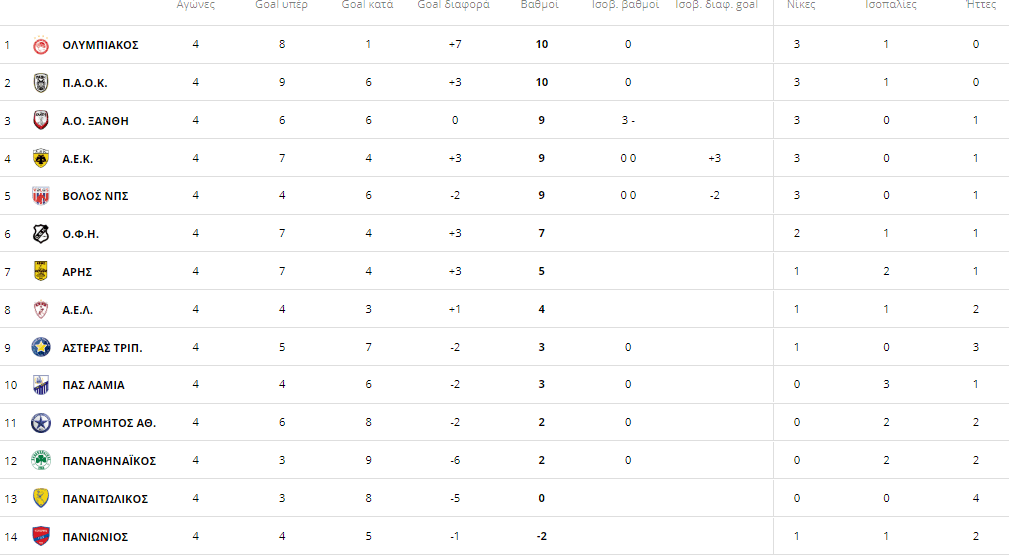The width and height of the screenshot is (1009, 555).
Task: Select the Α.Ε.Λ. row team name
Action: 77,310
